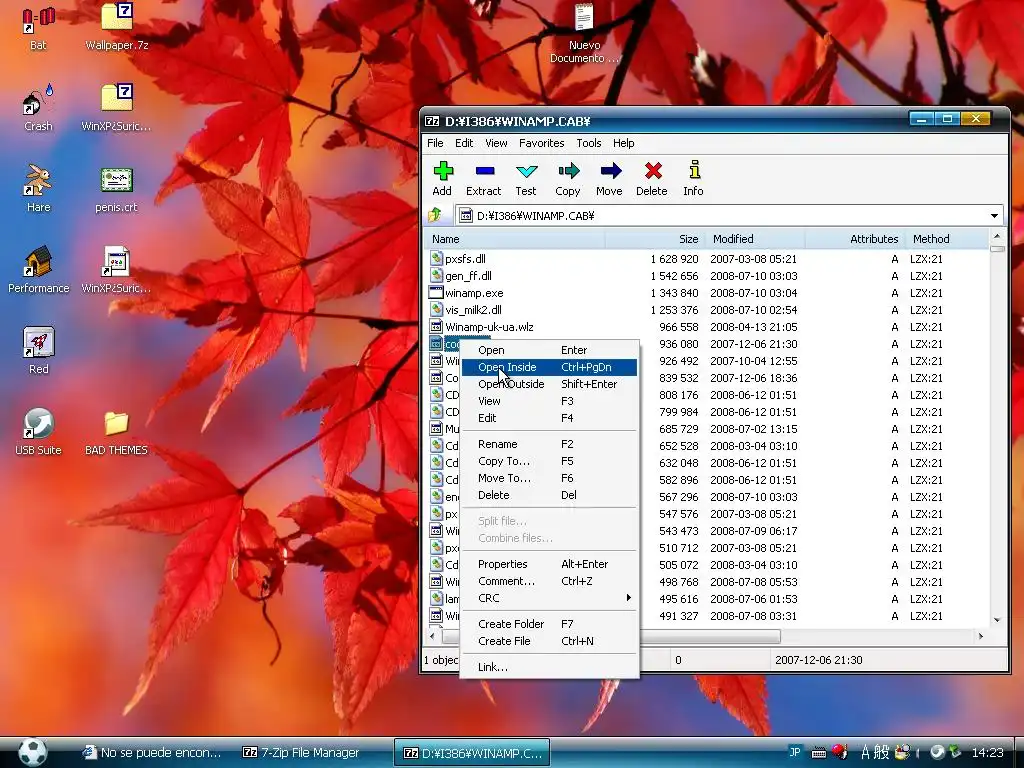Choose Comment... in context menu
1024x768 pixels.
tap(549, 581)
